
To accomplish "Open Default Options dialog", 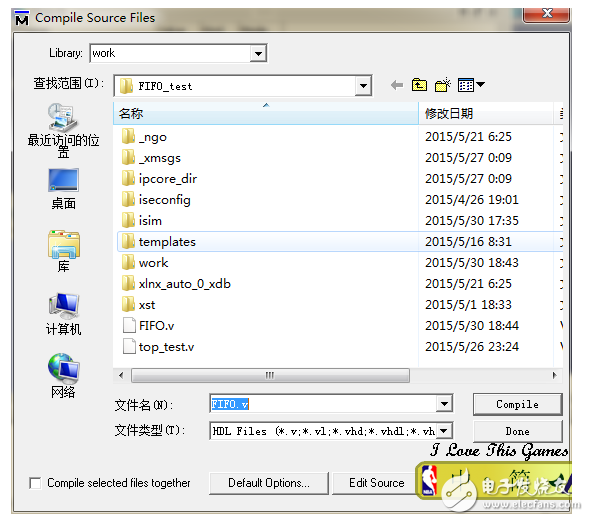I will [x=269, y=483].
